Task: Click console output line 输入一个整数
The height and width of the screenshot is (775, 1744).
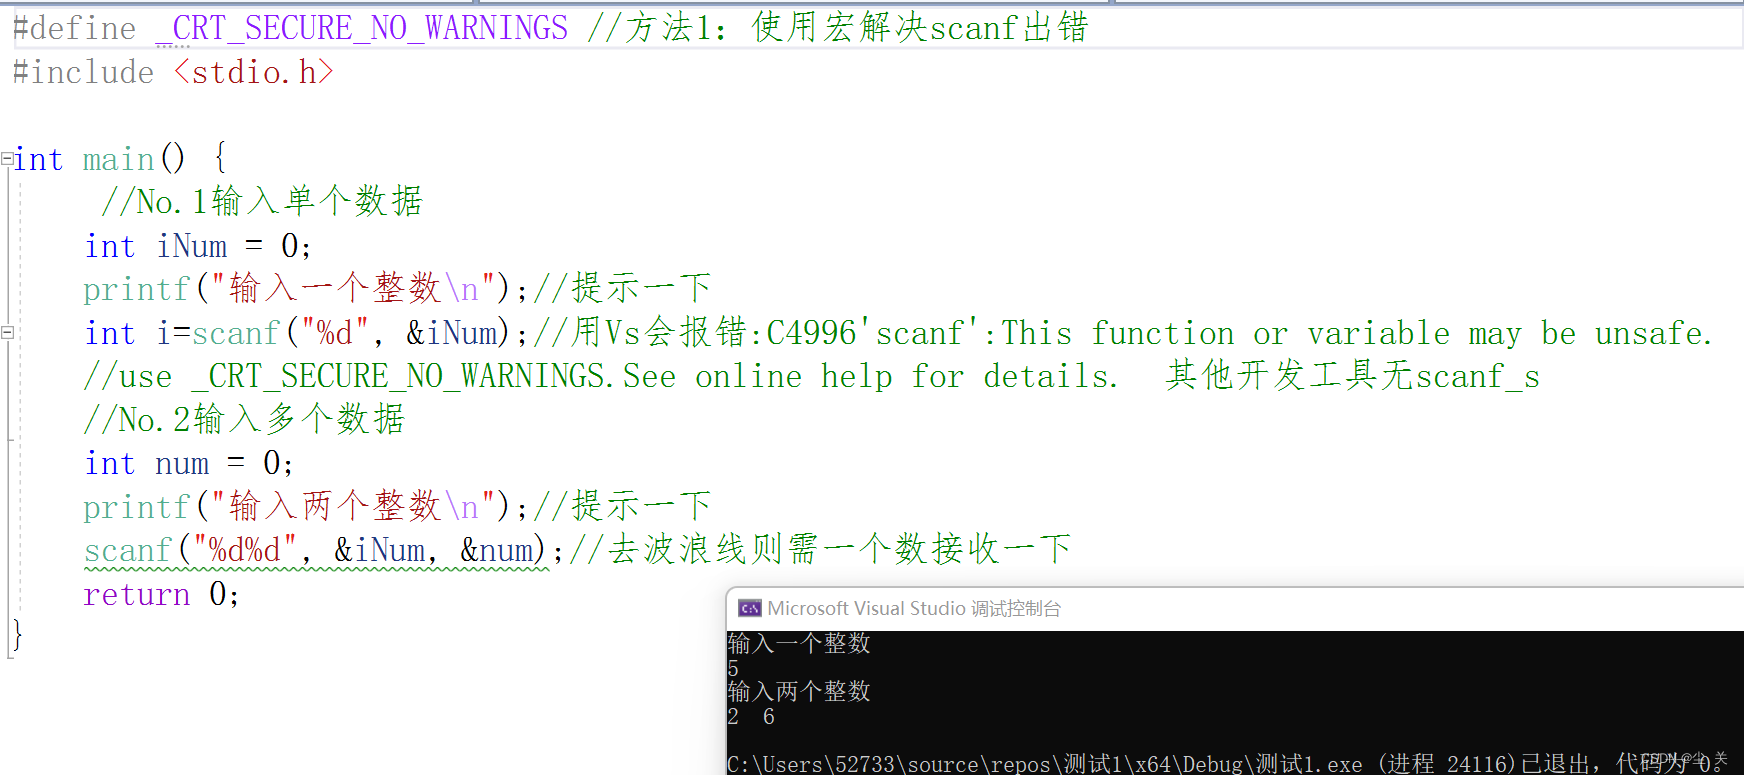Action: [x=799, y=643]
